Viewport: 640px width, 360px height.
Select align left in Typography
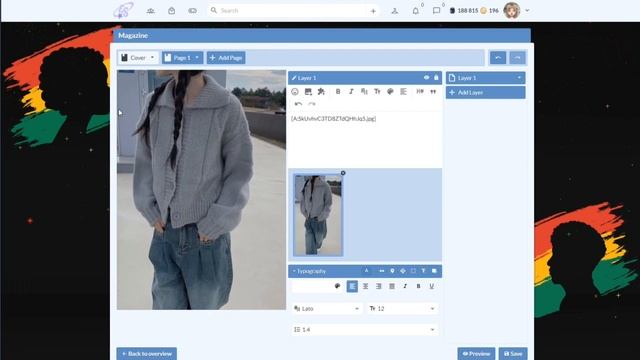click(x=352, y=286)
